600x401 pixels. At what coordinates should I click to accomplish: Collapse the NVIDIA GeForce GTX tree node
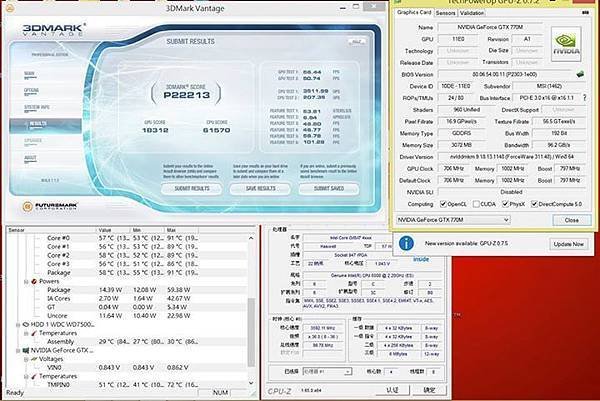(18, 350)
